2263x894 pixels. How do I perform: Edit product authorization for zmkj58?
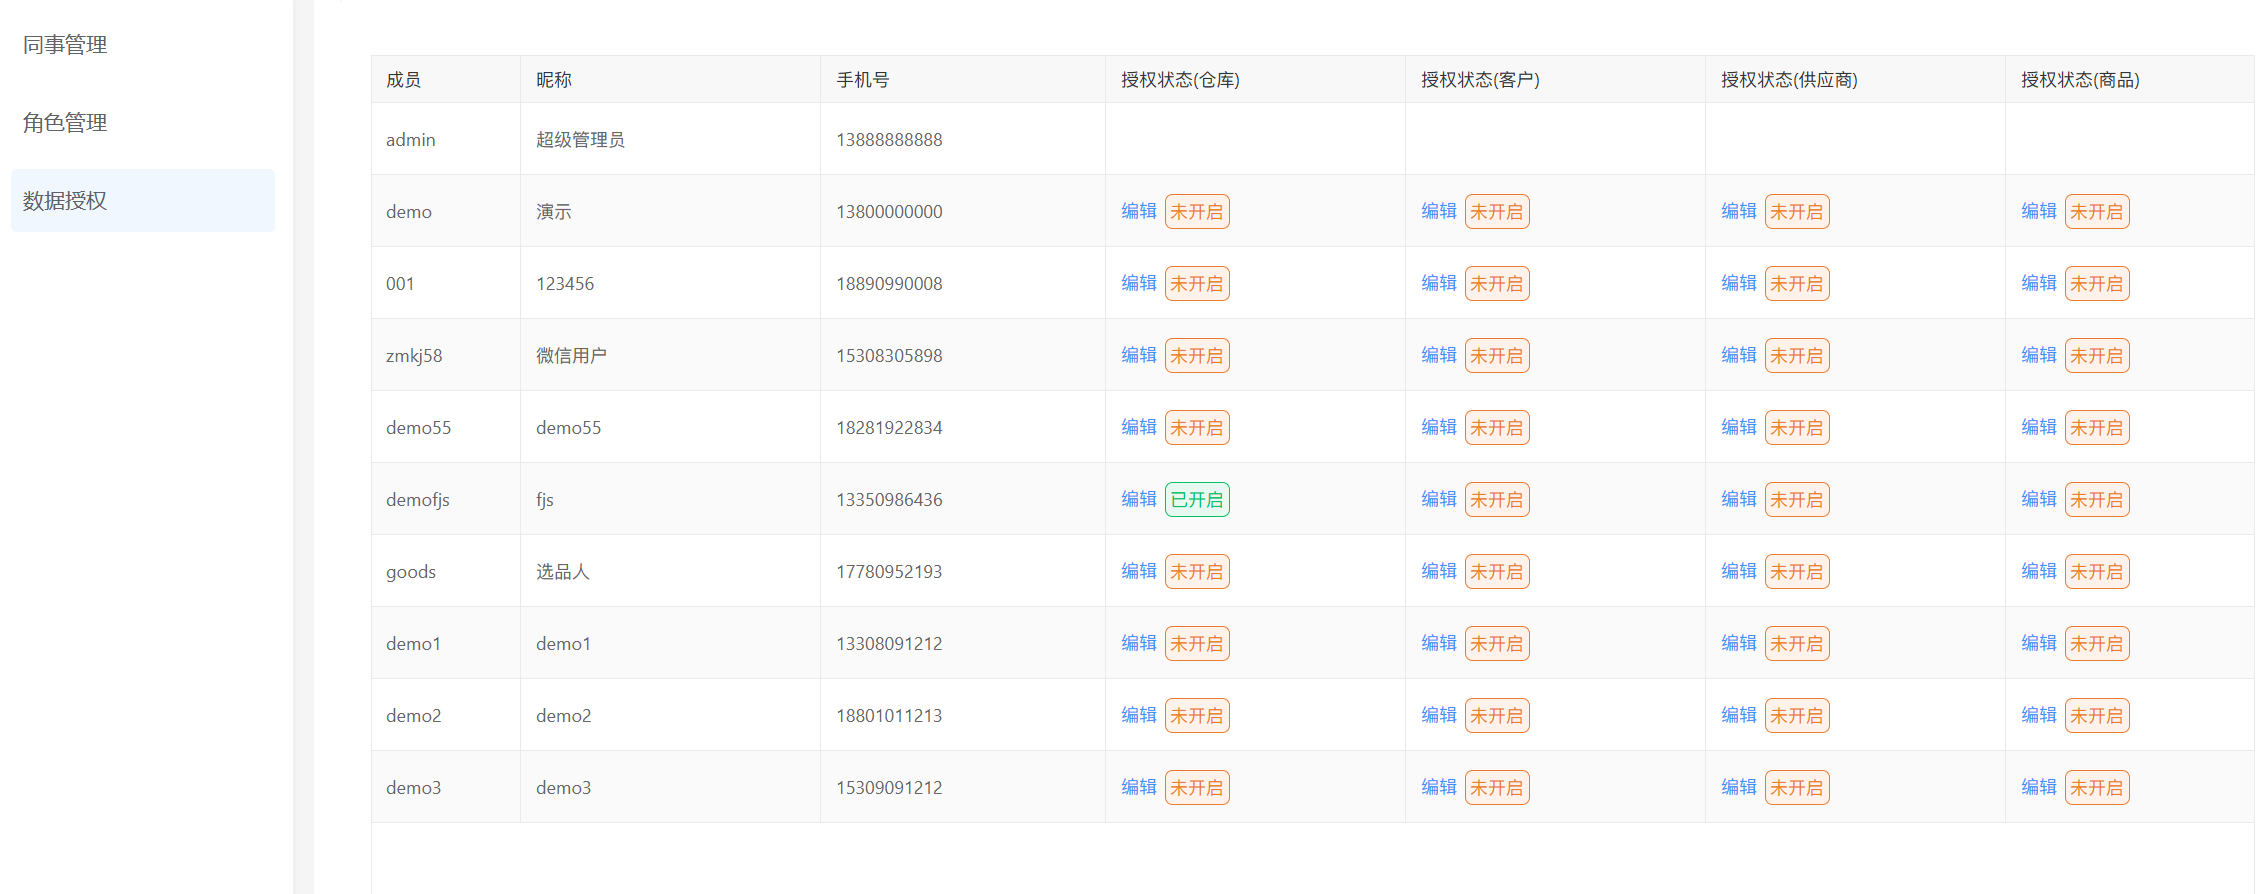pyautogui.click(x=2038, y=355)
